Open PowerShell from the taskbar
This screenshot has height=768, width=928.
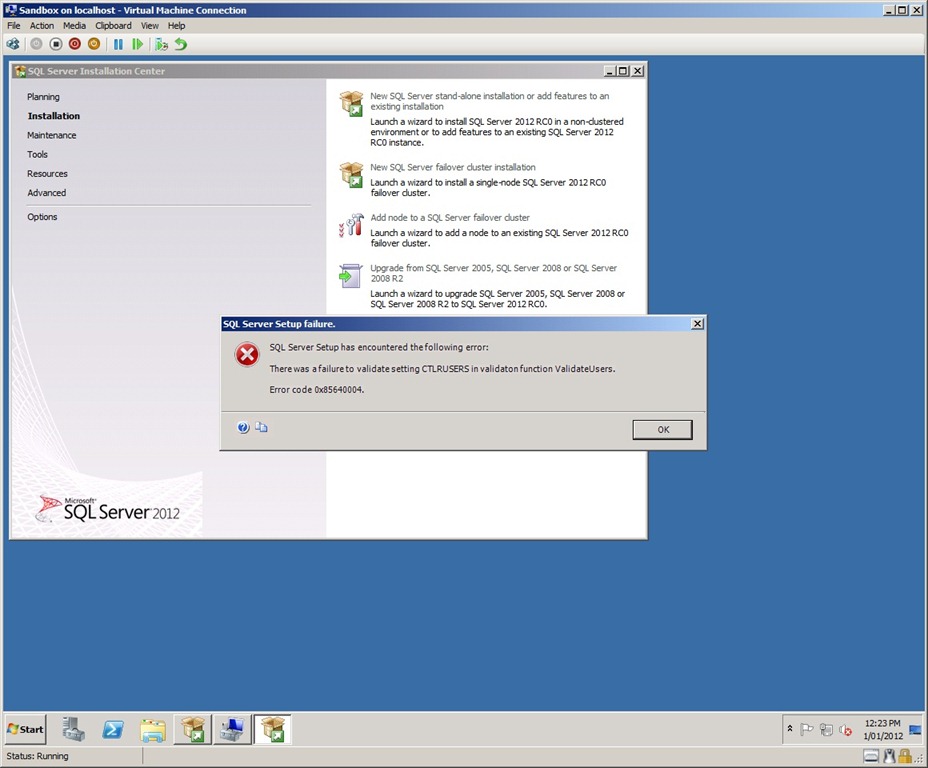pyautogui.click(x=113, y=730)
